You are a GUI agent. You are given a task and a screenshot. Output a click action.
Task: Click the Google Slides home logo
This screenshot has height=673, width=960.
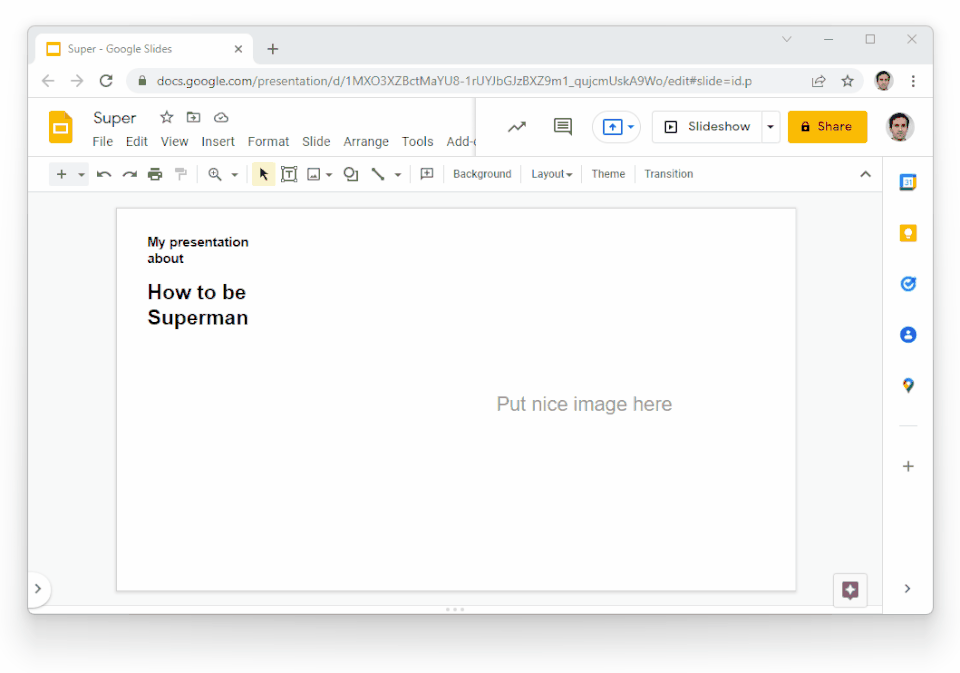[61, 127]
